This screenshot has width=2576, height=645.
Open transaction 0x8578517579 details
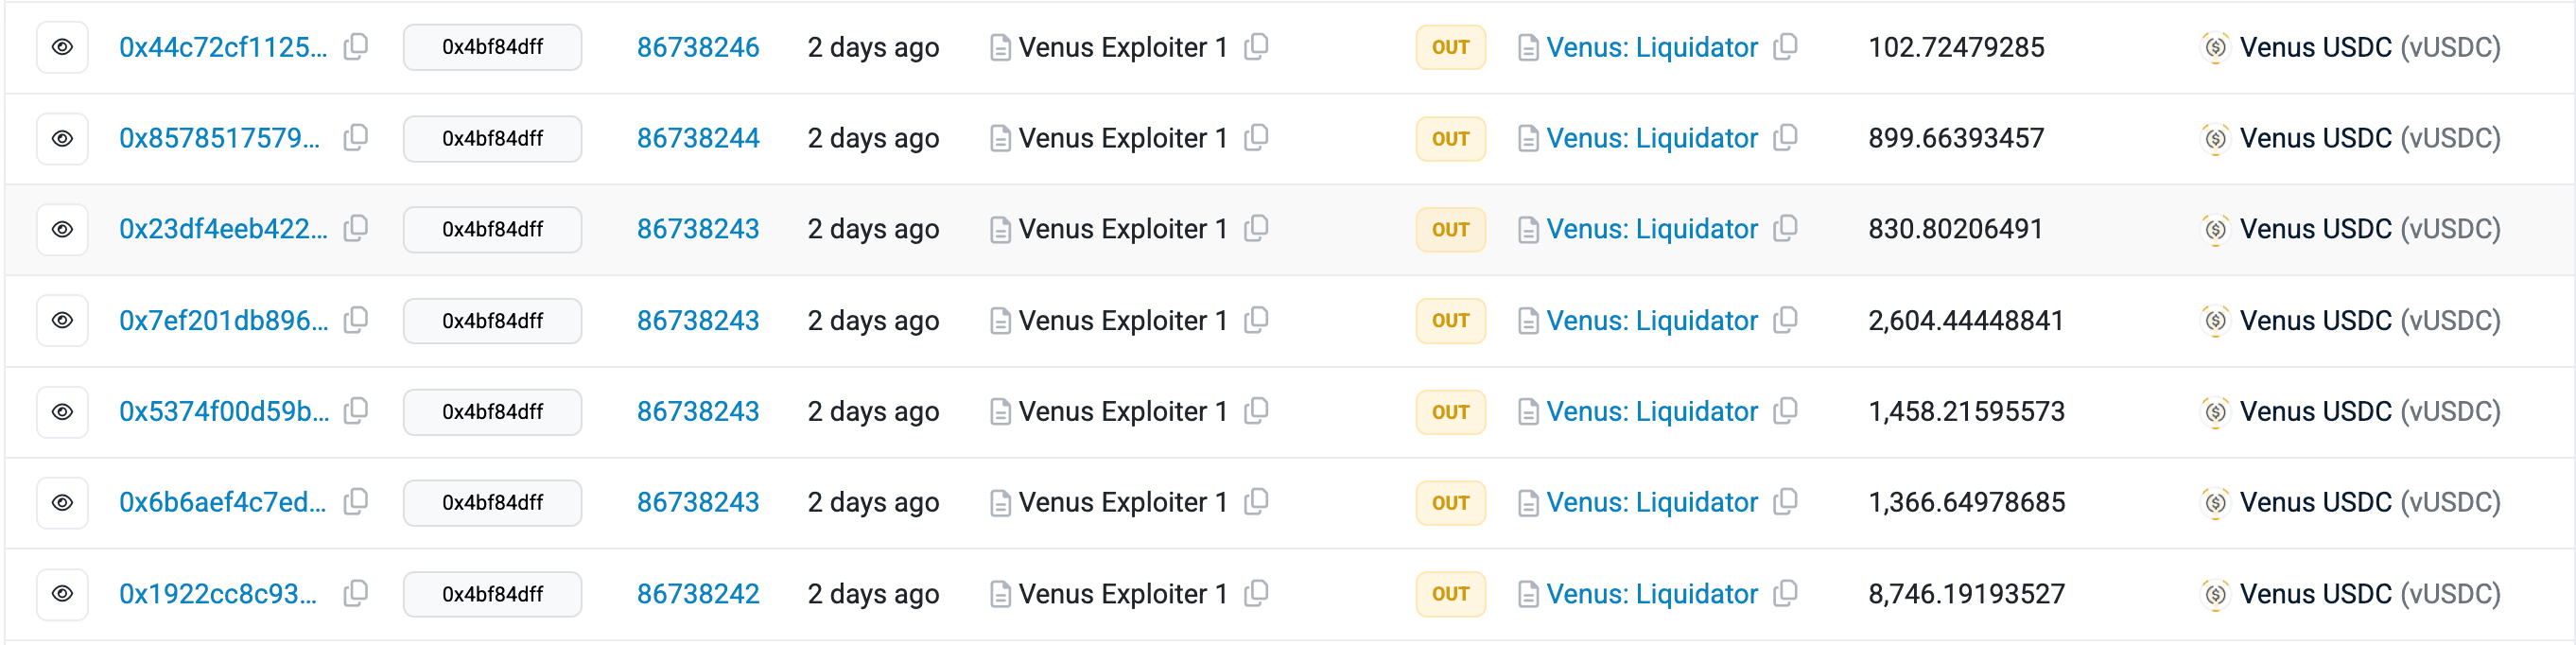[x=220, y=138]
